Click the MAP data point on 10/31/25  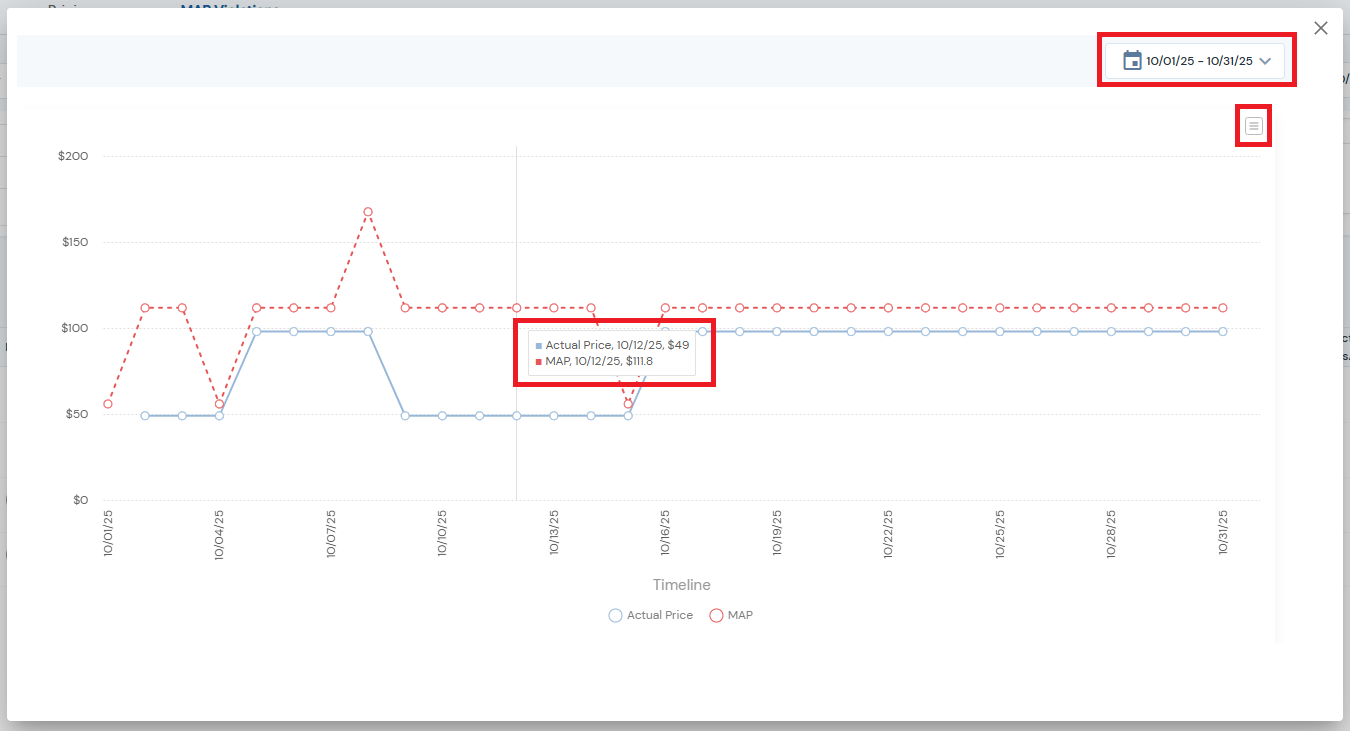1222,308
